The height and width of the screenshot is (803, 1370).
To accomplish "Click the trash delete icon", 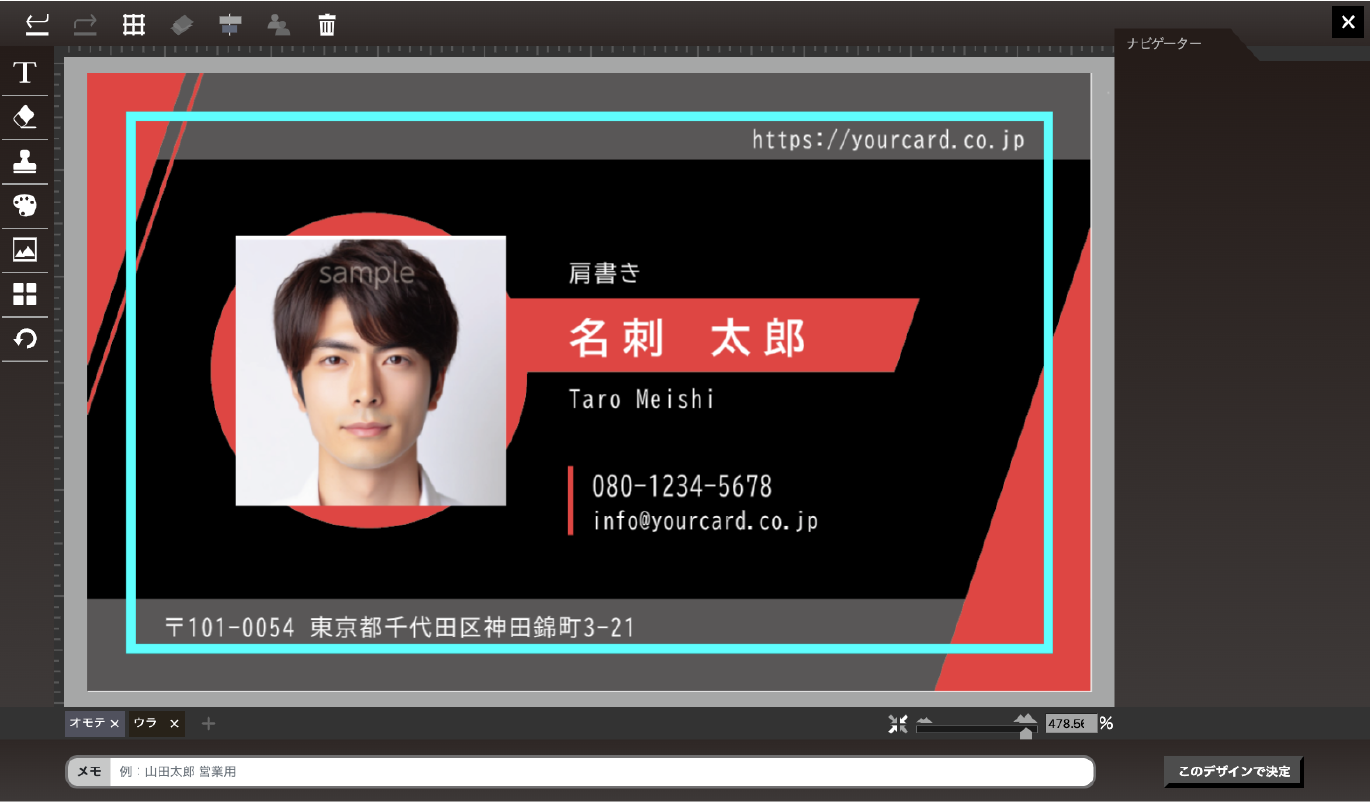I will point(327,24).
